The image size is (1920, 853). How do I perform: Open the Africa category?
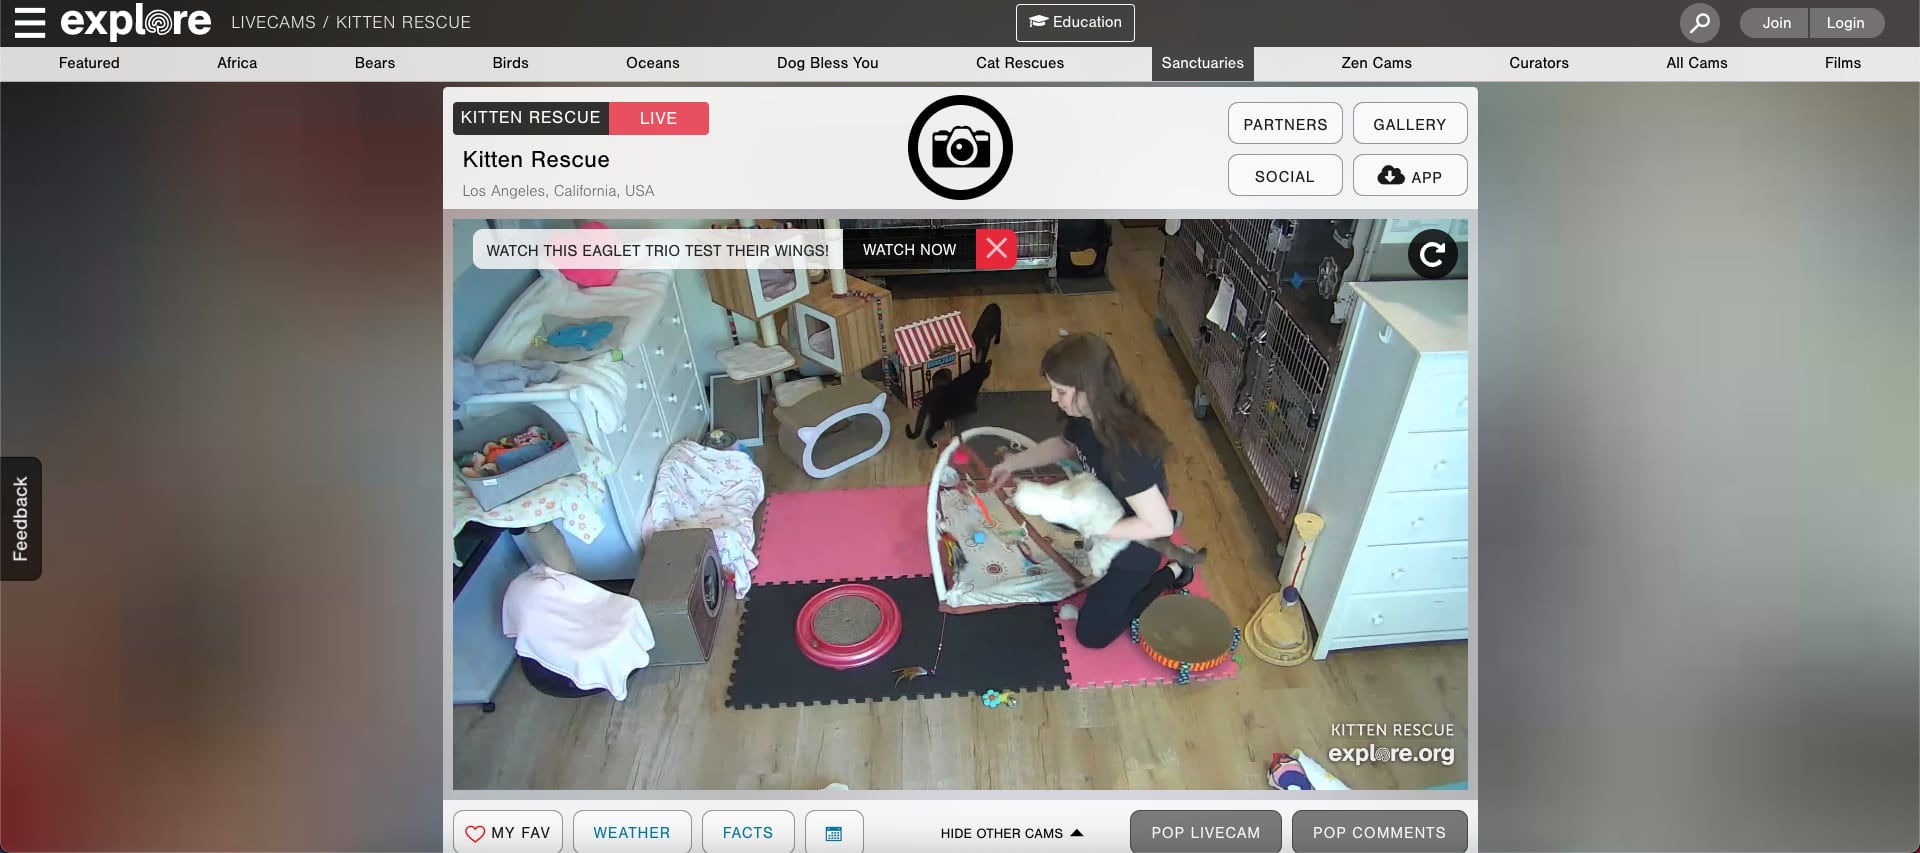(x=237, y=63)
